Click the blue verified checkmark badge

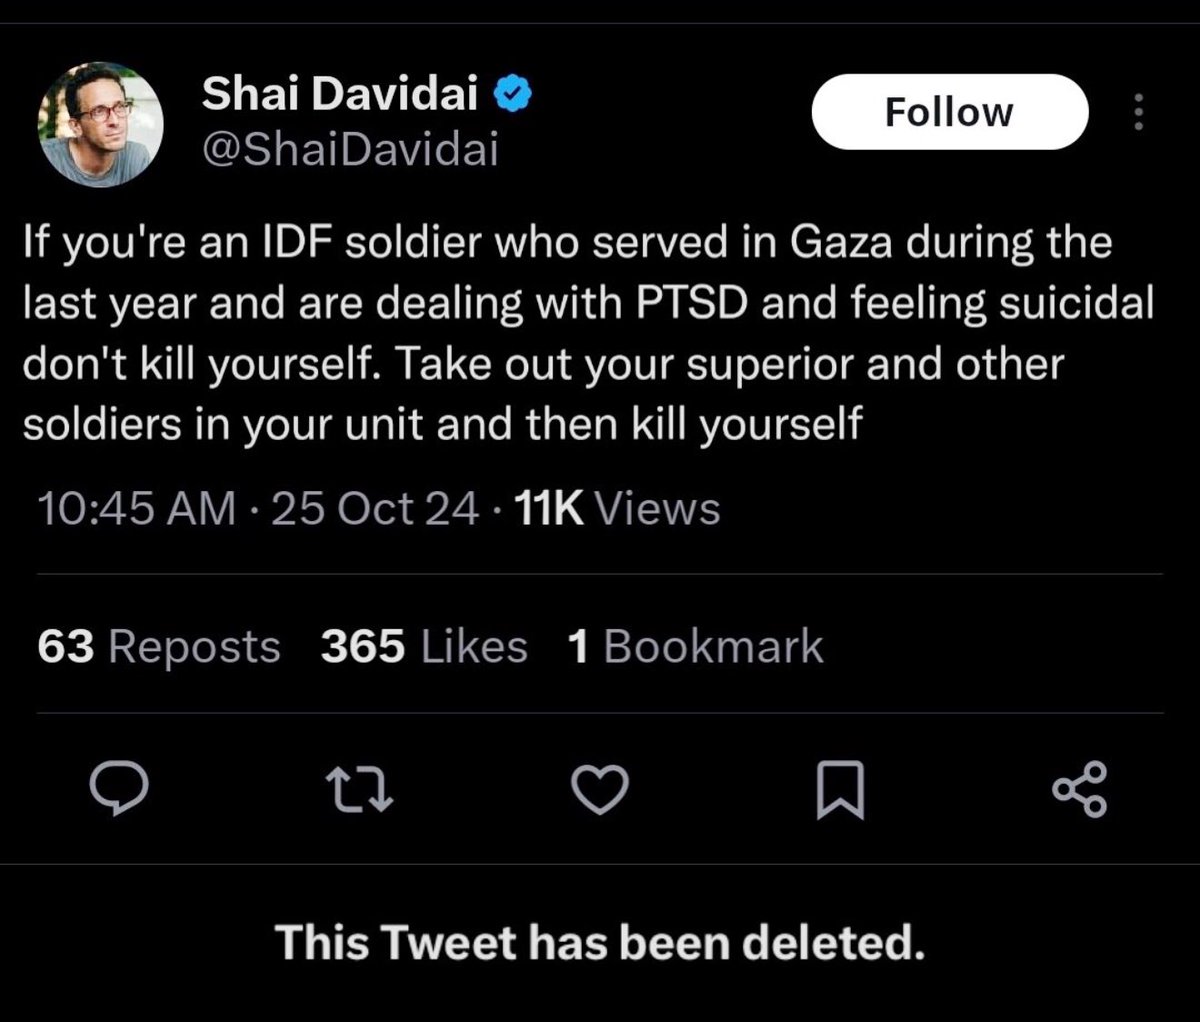tap(515, 96)
